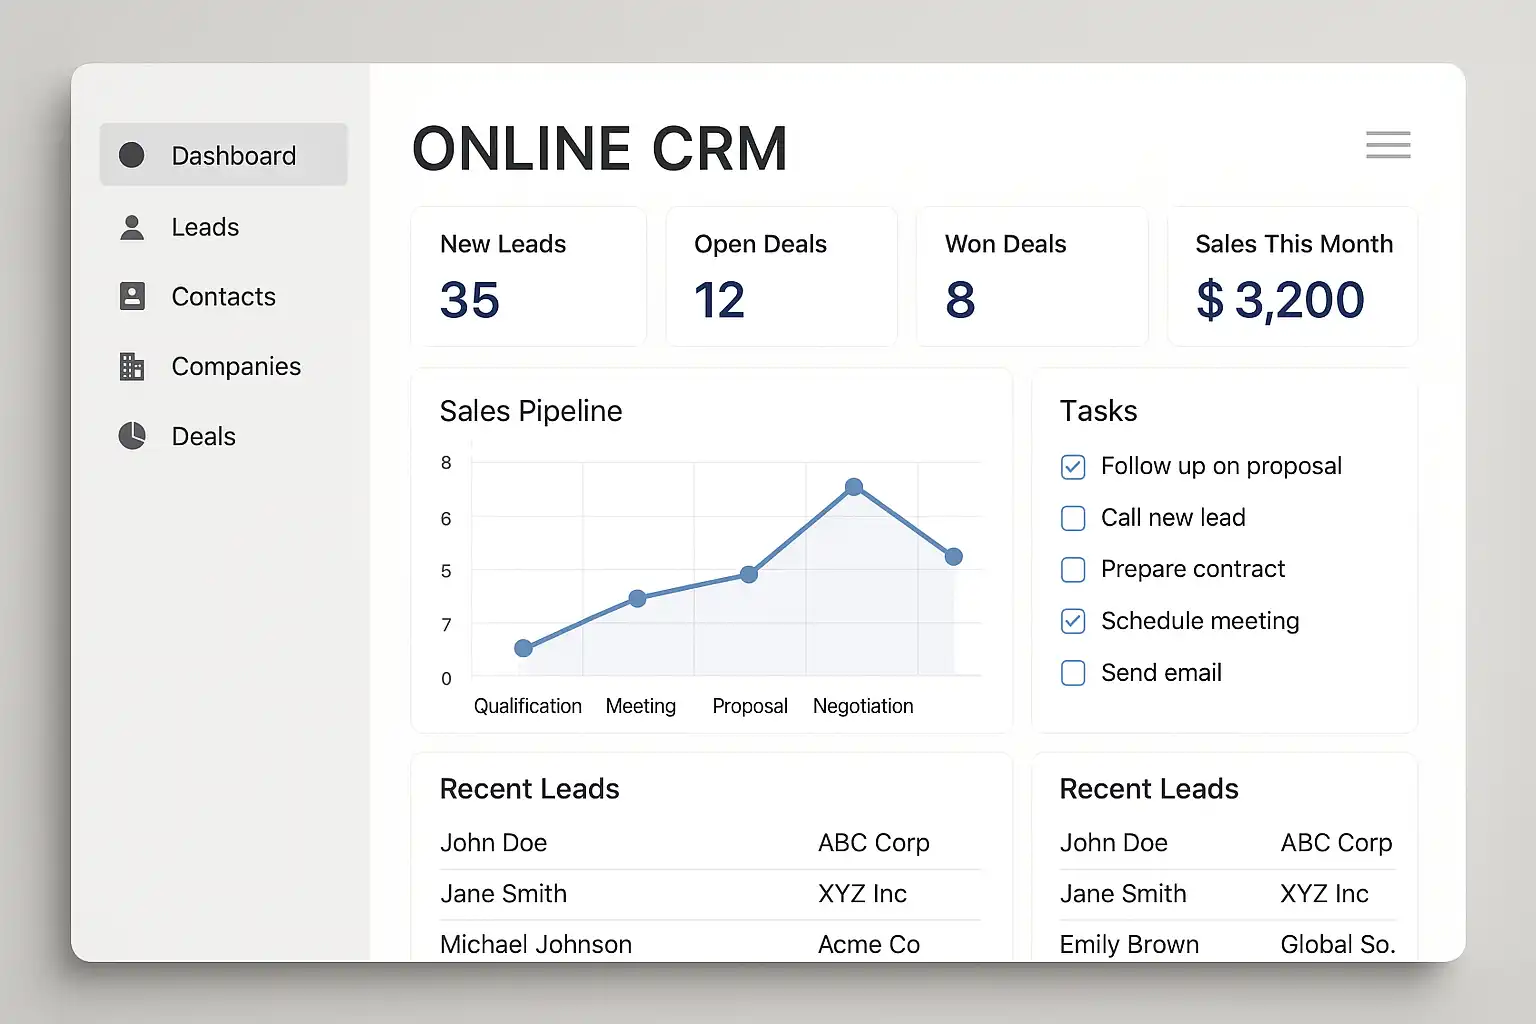The height and width of the screenshot is (1024, 1536).
Task: Select Emily Brown in Recent Leads
Action: 1129,944
